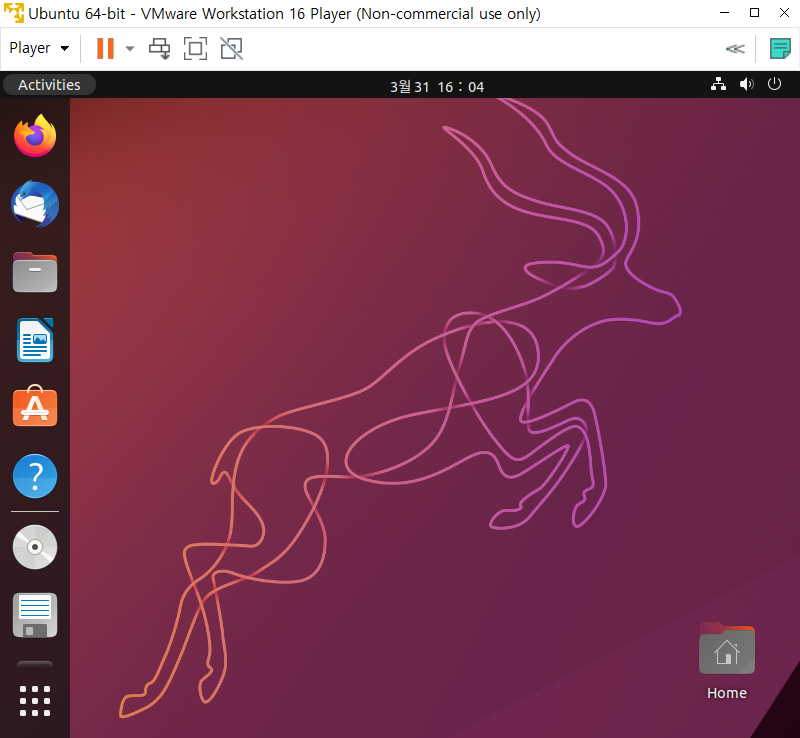
Task: Open the clock showing 16:04
Action: [x=437, y=87]
